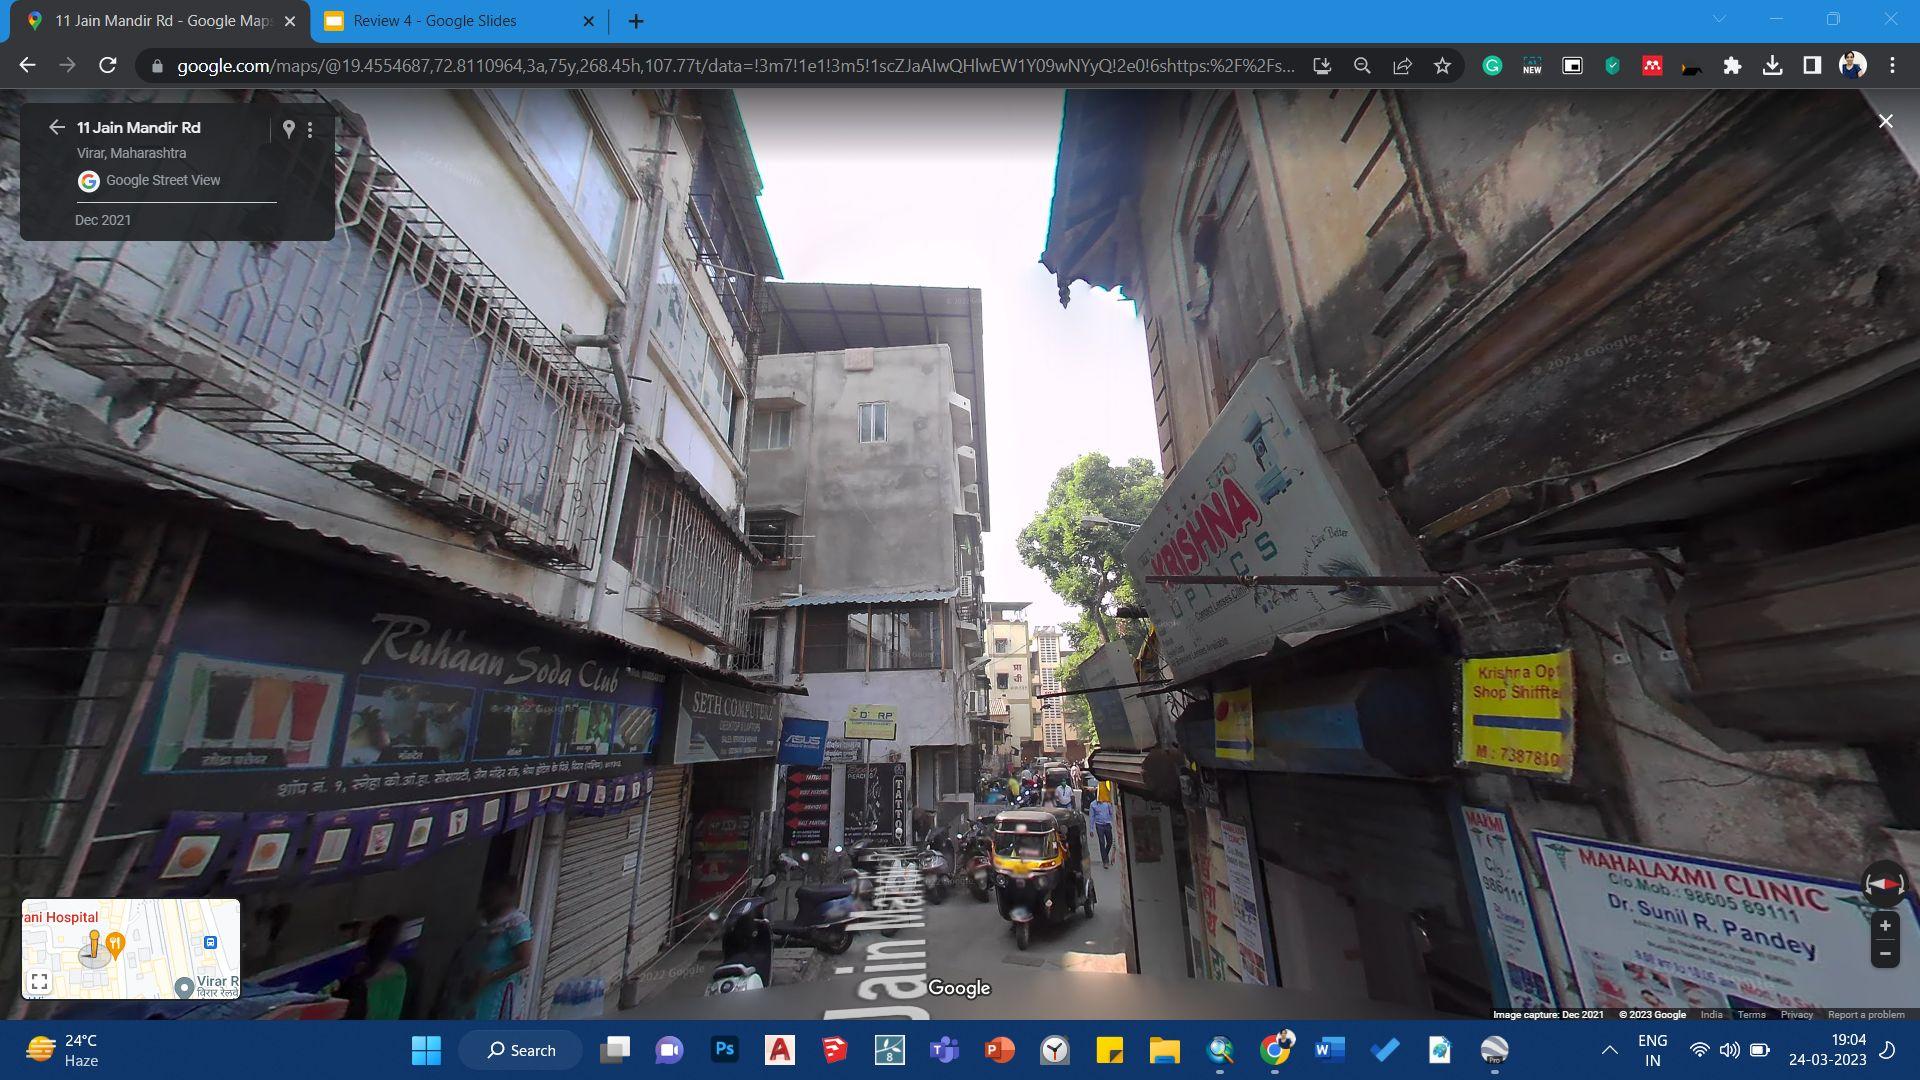Close Street View with the X button
The height and width of the screenshot is (1080, 1920).
tap(1885, 121)
